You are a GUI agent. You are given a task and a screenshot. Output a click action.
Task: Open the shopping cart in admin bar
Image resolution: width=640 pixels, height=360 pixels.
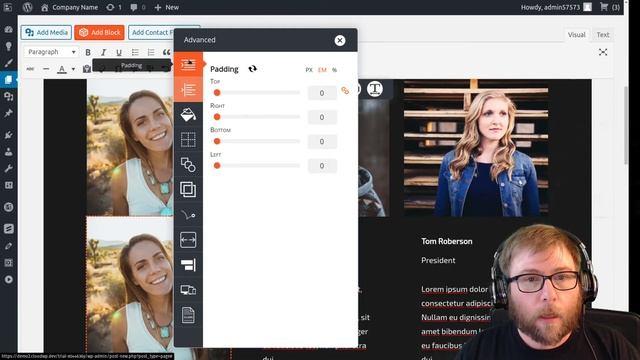(610, 7)
